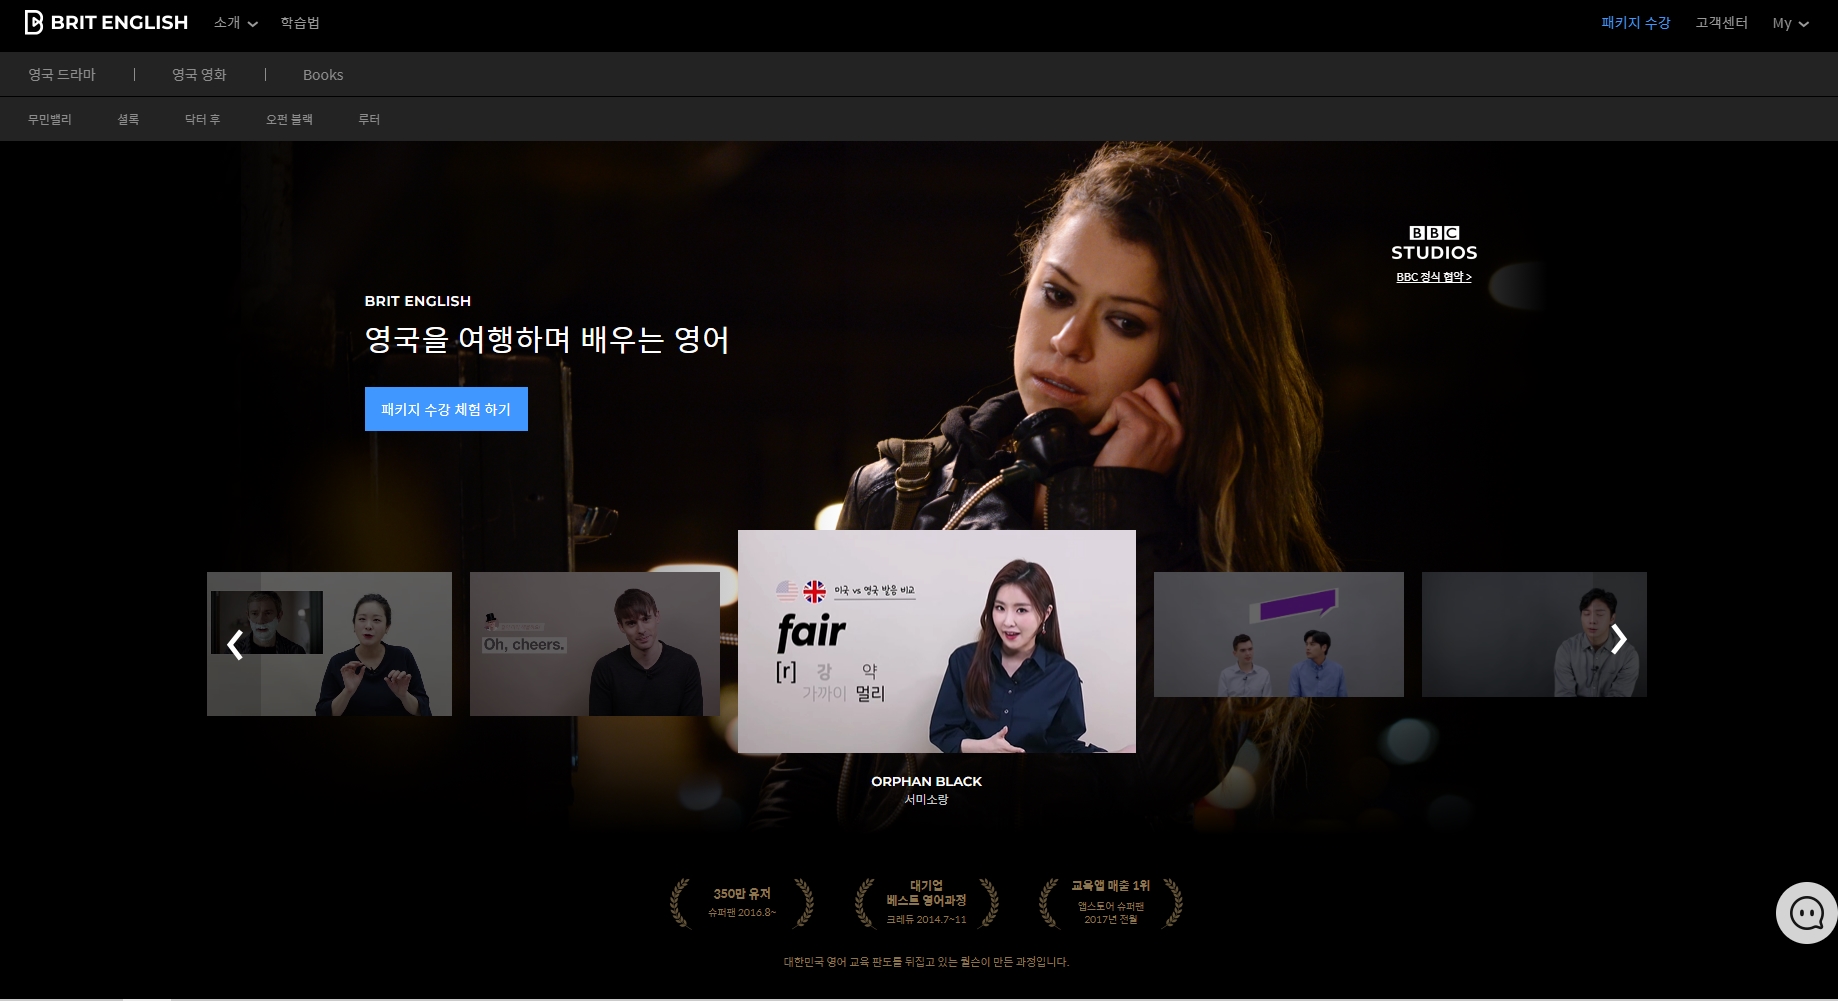This screenshot has height=1001, width=1838.
Task: Click the 교육앱 매출 1위 award badge
Action: pyautogui.click(x=1110, y=903)
